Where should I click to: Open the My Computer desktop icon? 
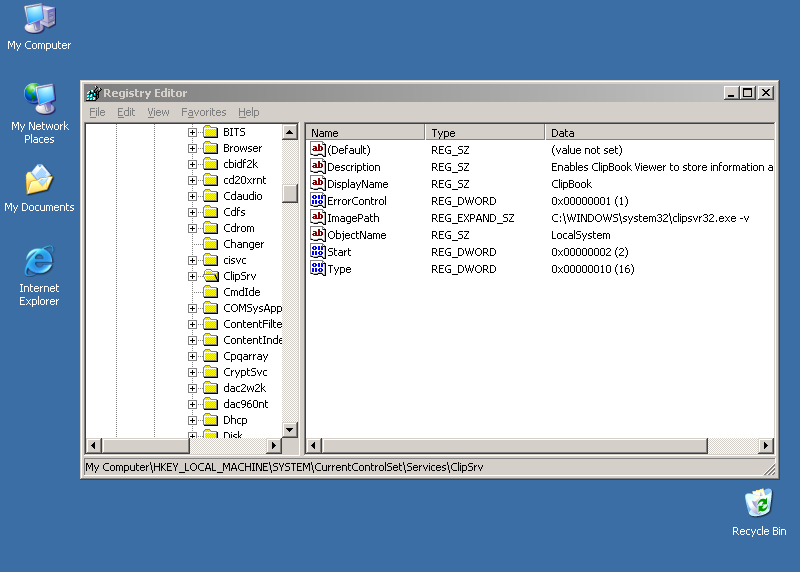pyautogui.click(x=39, y=27)
